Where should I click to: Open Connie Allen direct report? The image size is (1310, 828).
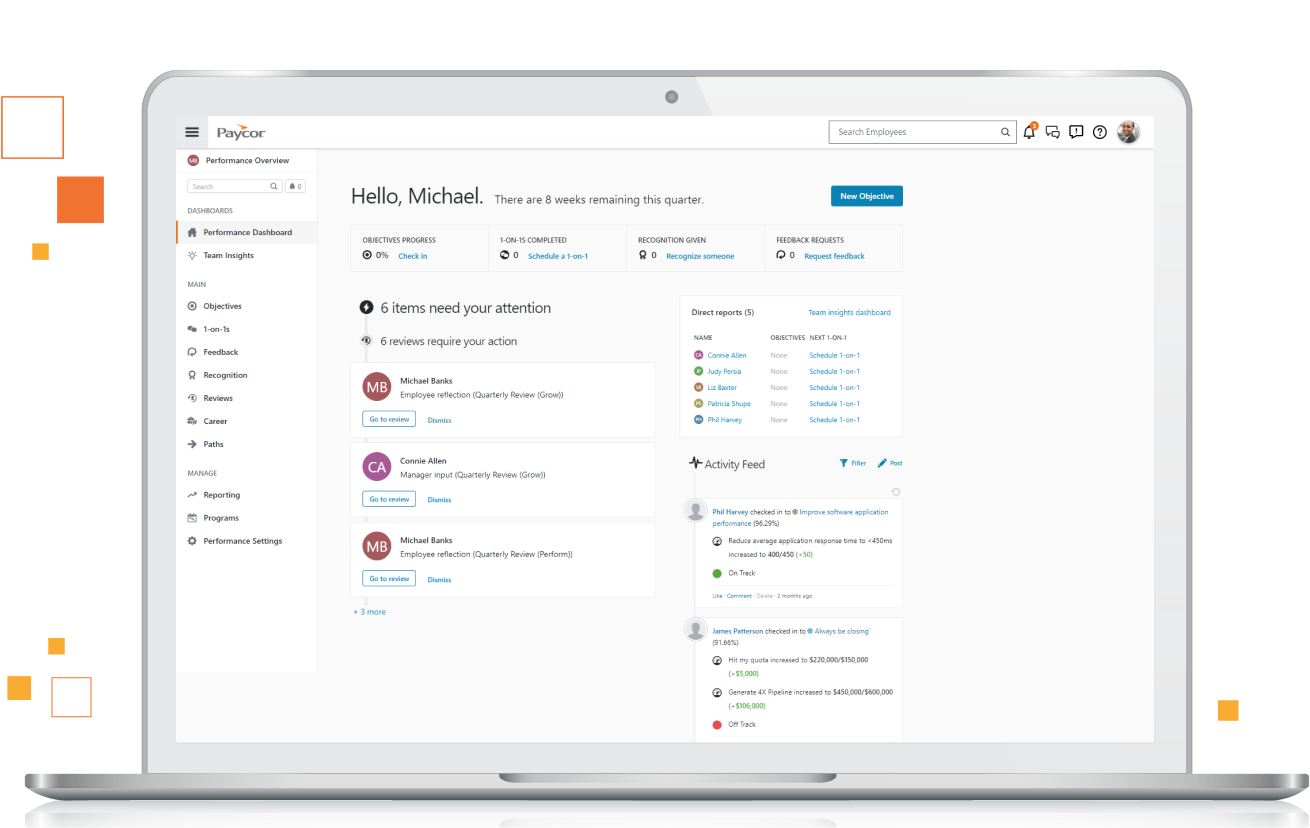tap(727, 355)
